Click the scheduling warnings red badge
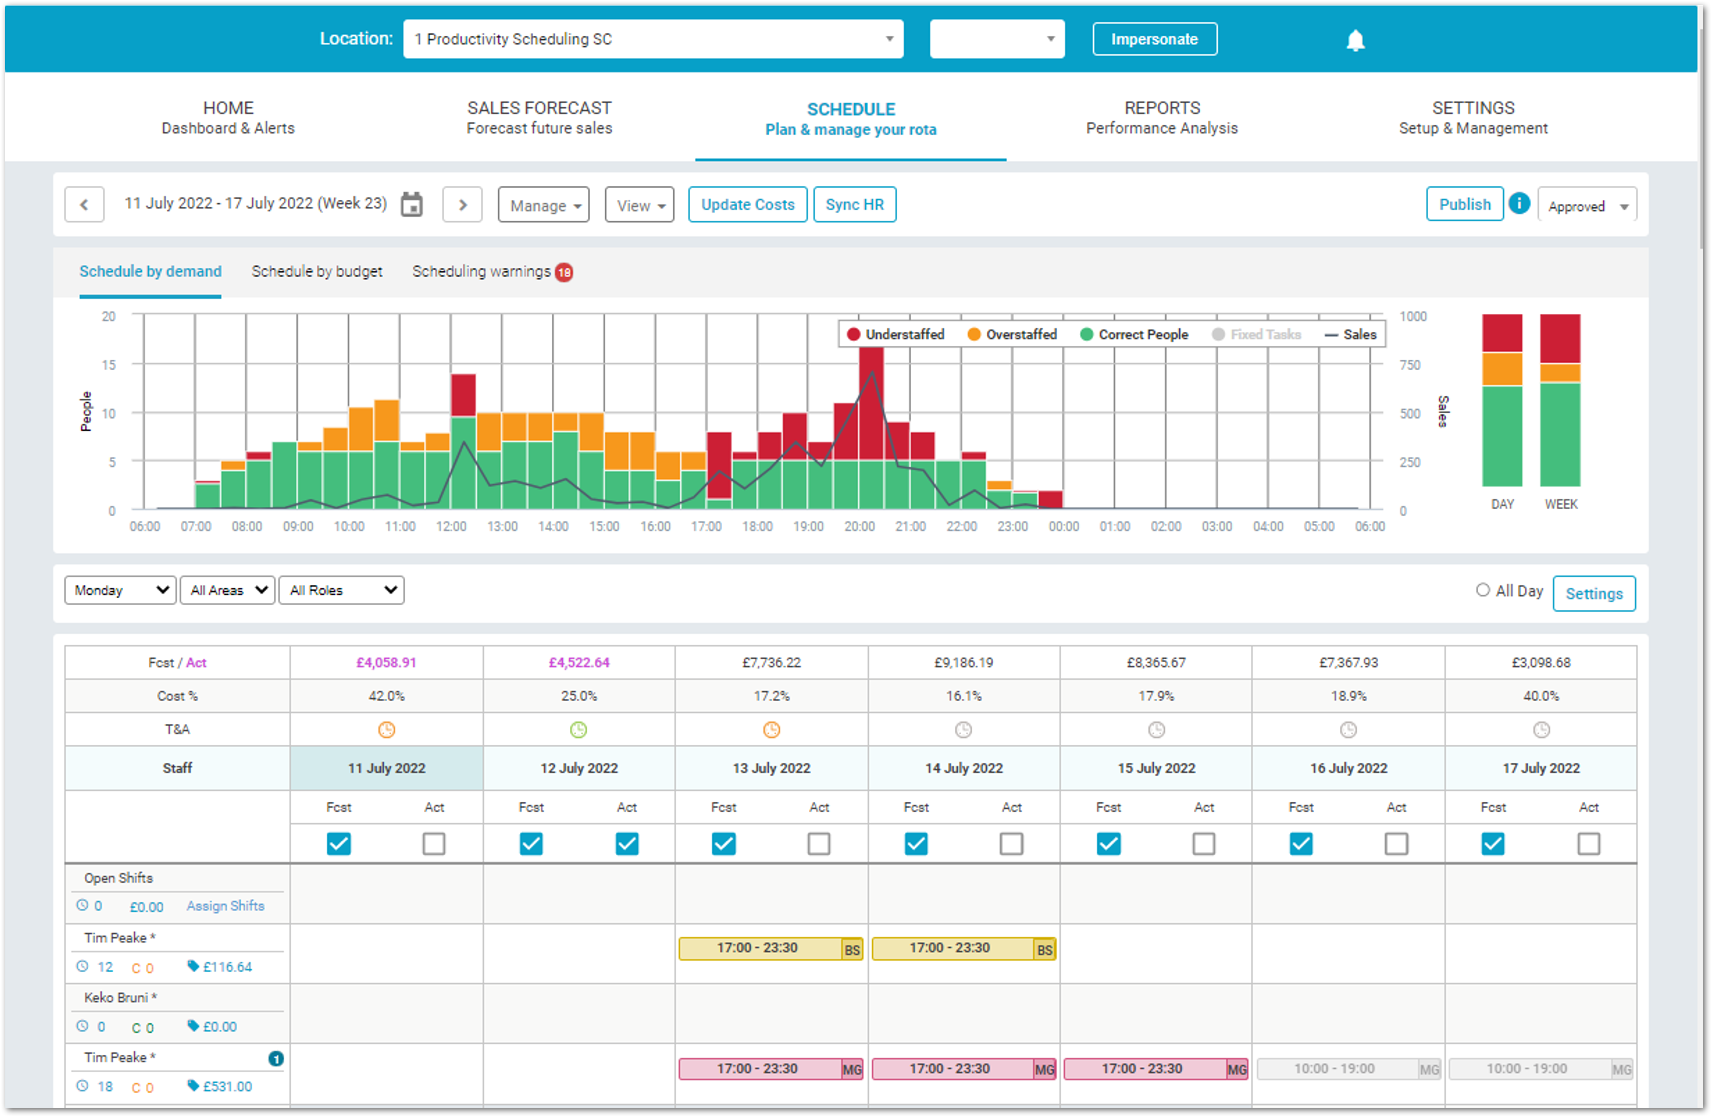1712x1117 pixels. [564, 272]
